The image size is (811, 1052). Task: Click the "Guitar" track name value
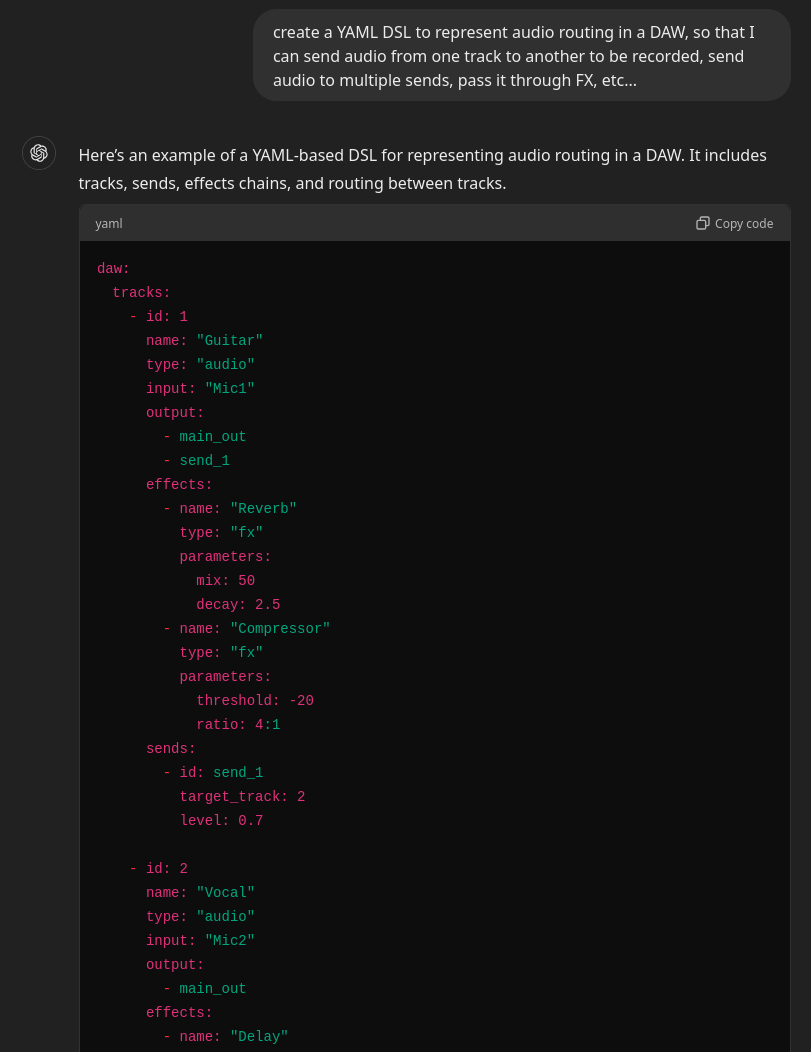[229, 341]
